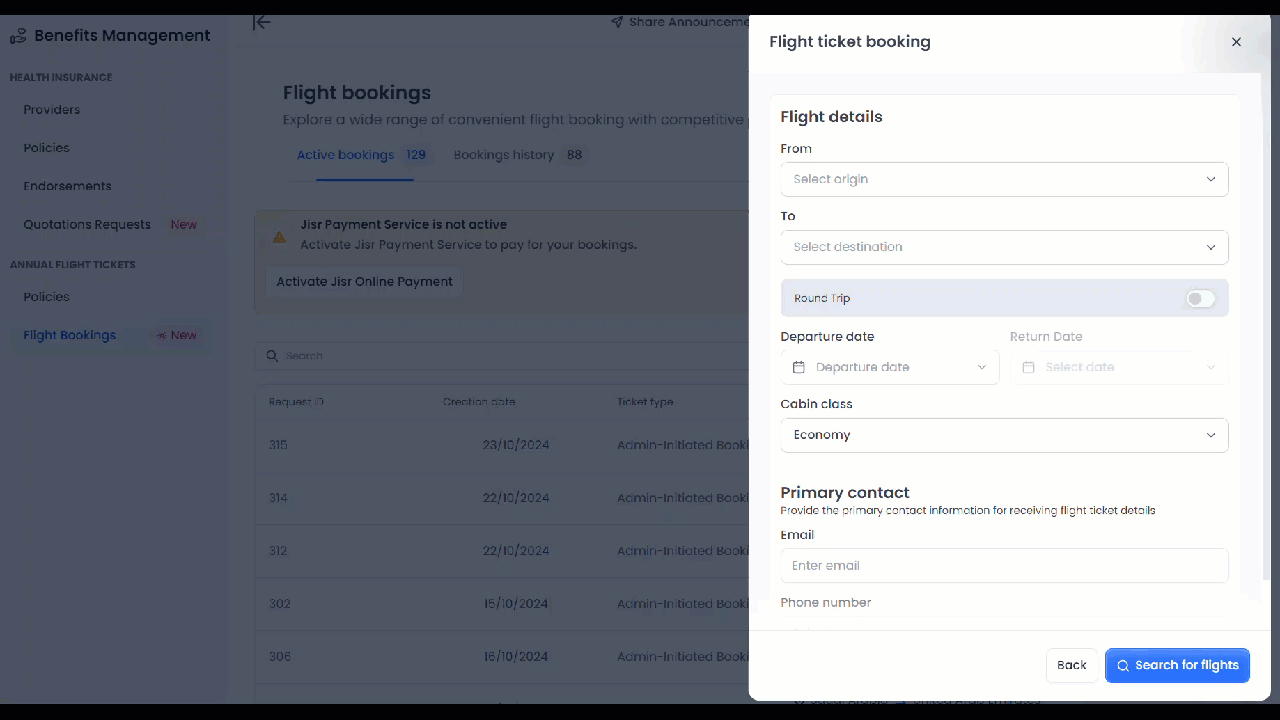The width and height of the screenshot is (1280, 720).
Task: Click the magnifier inside Search for flights button
Action: 1122,665
